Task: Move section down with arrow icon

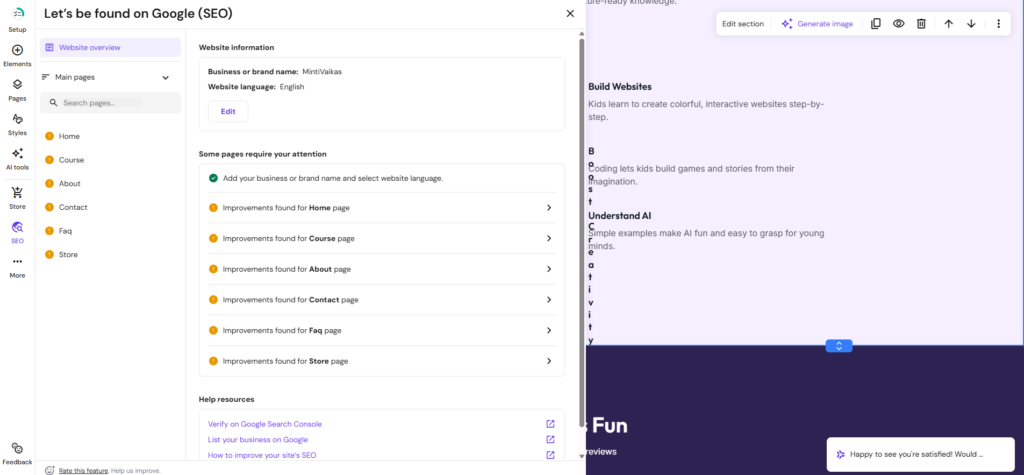Action: tap(971, 24)
